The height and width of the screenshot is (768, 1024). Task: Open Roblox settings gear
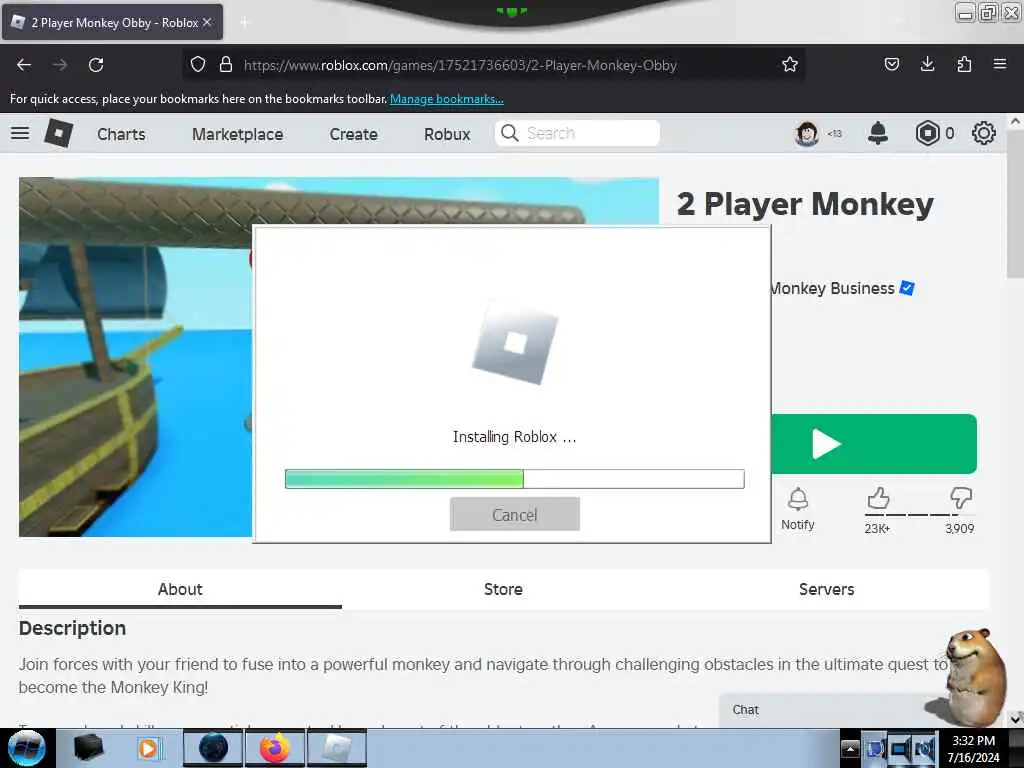984,133
